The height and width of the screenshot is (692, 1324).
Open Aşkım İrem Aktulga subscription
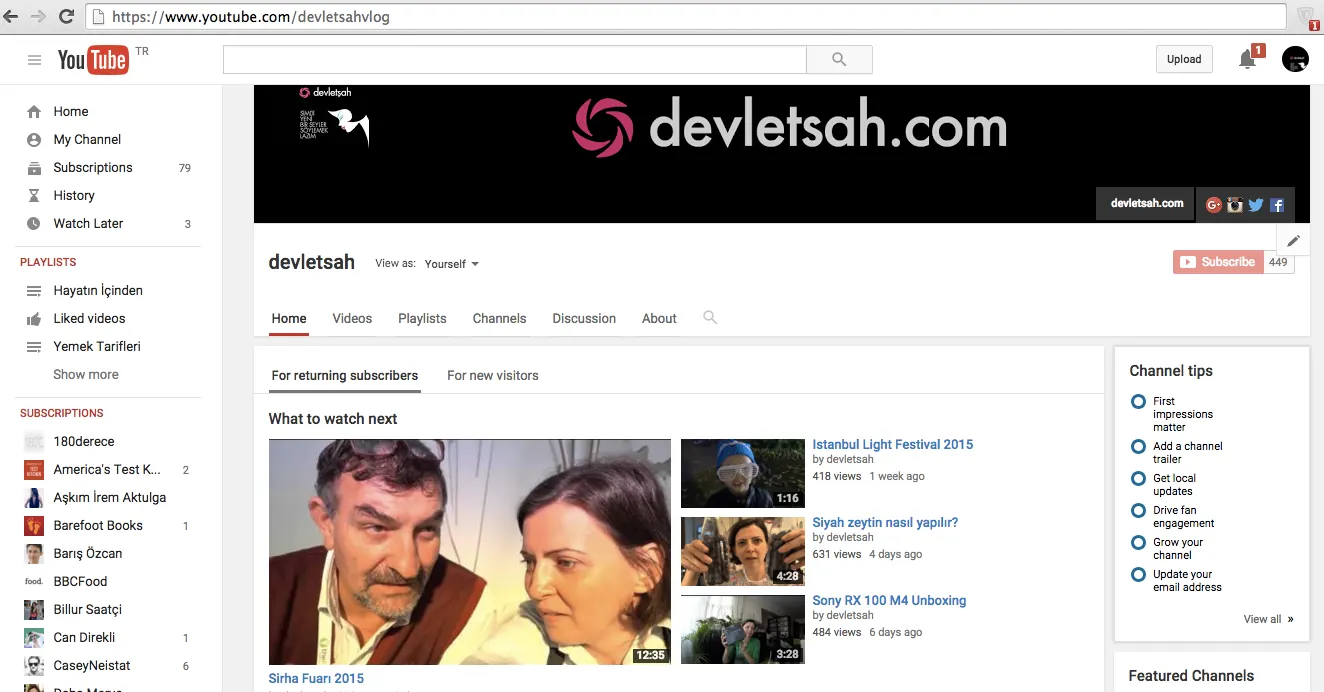click(x=108, y=497)
